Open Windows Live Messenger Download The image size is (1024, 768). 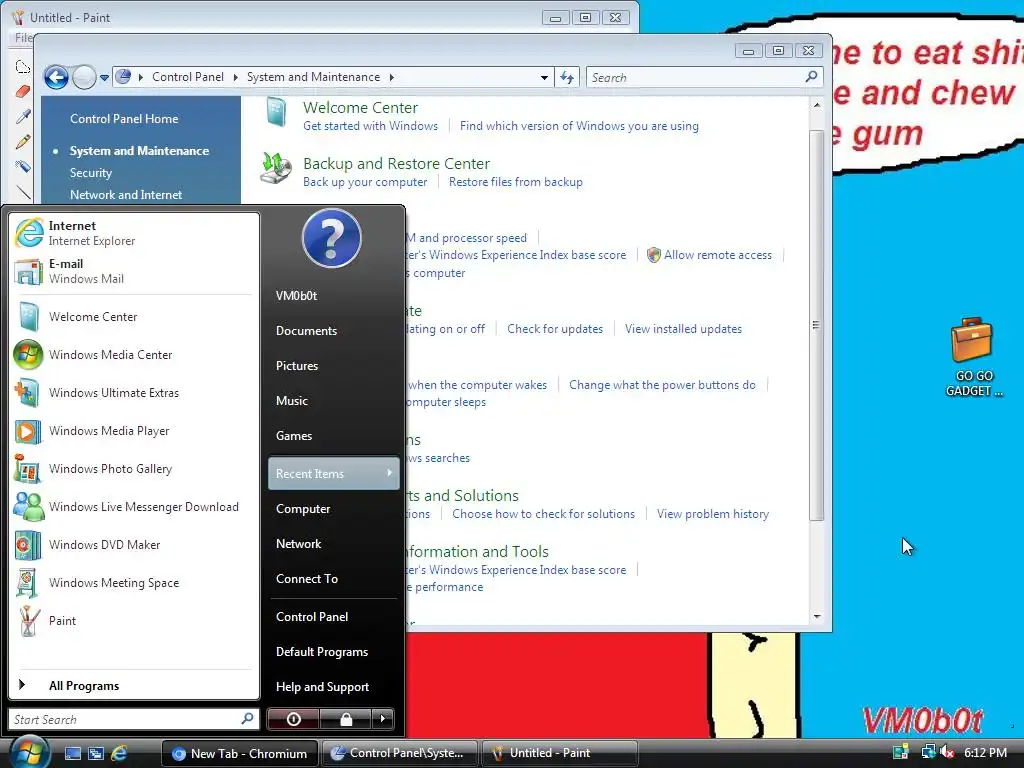tap(134, 507)
